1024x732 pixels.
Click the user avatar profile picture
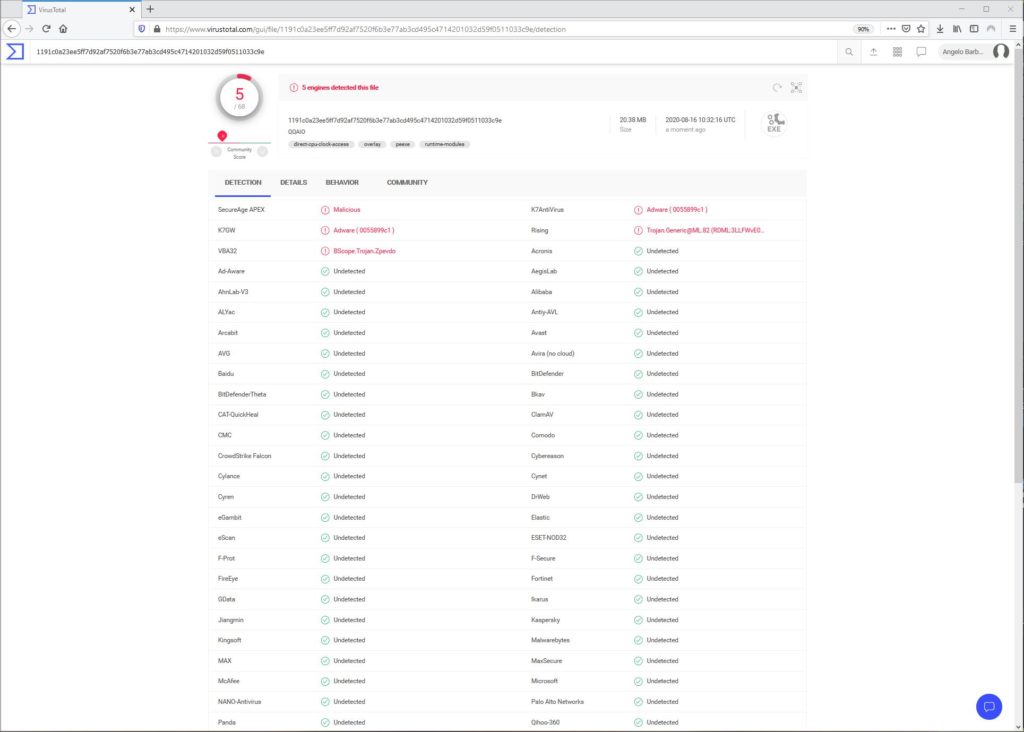(x=1000, y=52)
